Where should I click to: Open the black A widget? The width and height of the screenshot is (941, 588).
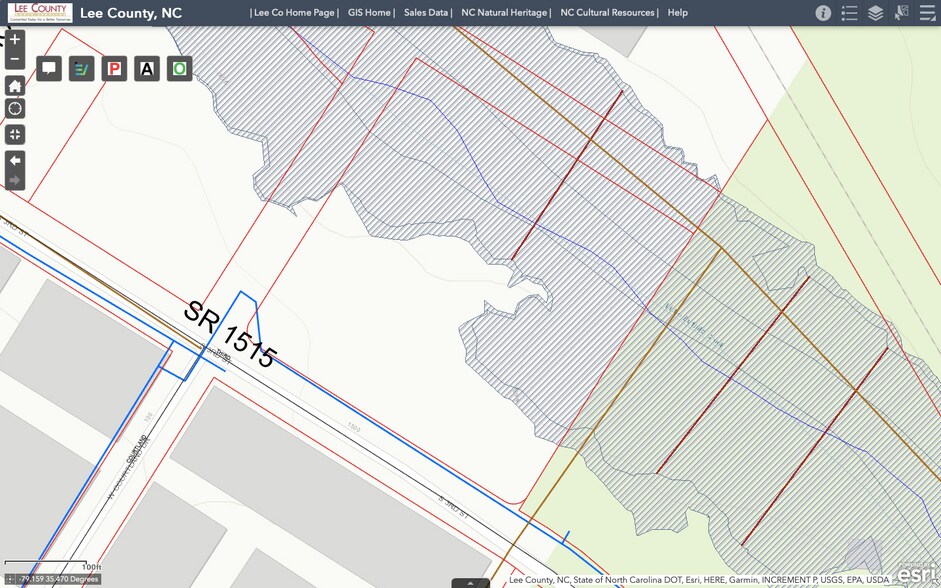click(147, 69)
